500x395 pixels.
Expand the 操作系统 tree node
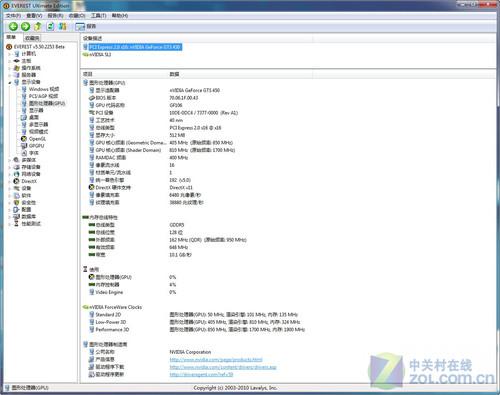tap(9, 68)
